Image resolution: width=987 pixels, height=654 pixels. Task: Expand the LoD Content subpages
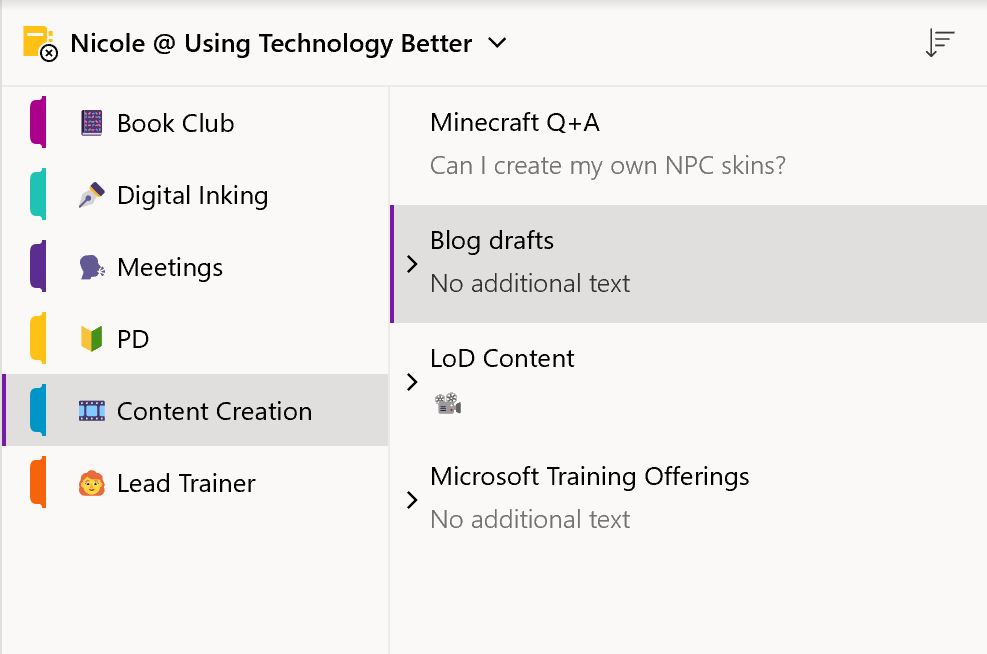tap(412, 382)
